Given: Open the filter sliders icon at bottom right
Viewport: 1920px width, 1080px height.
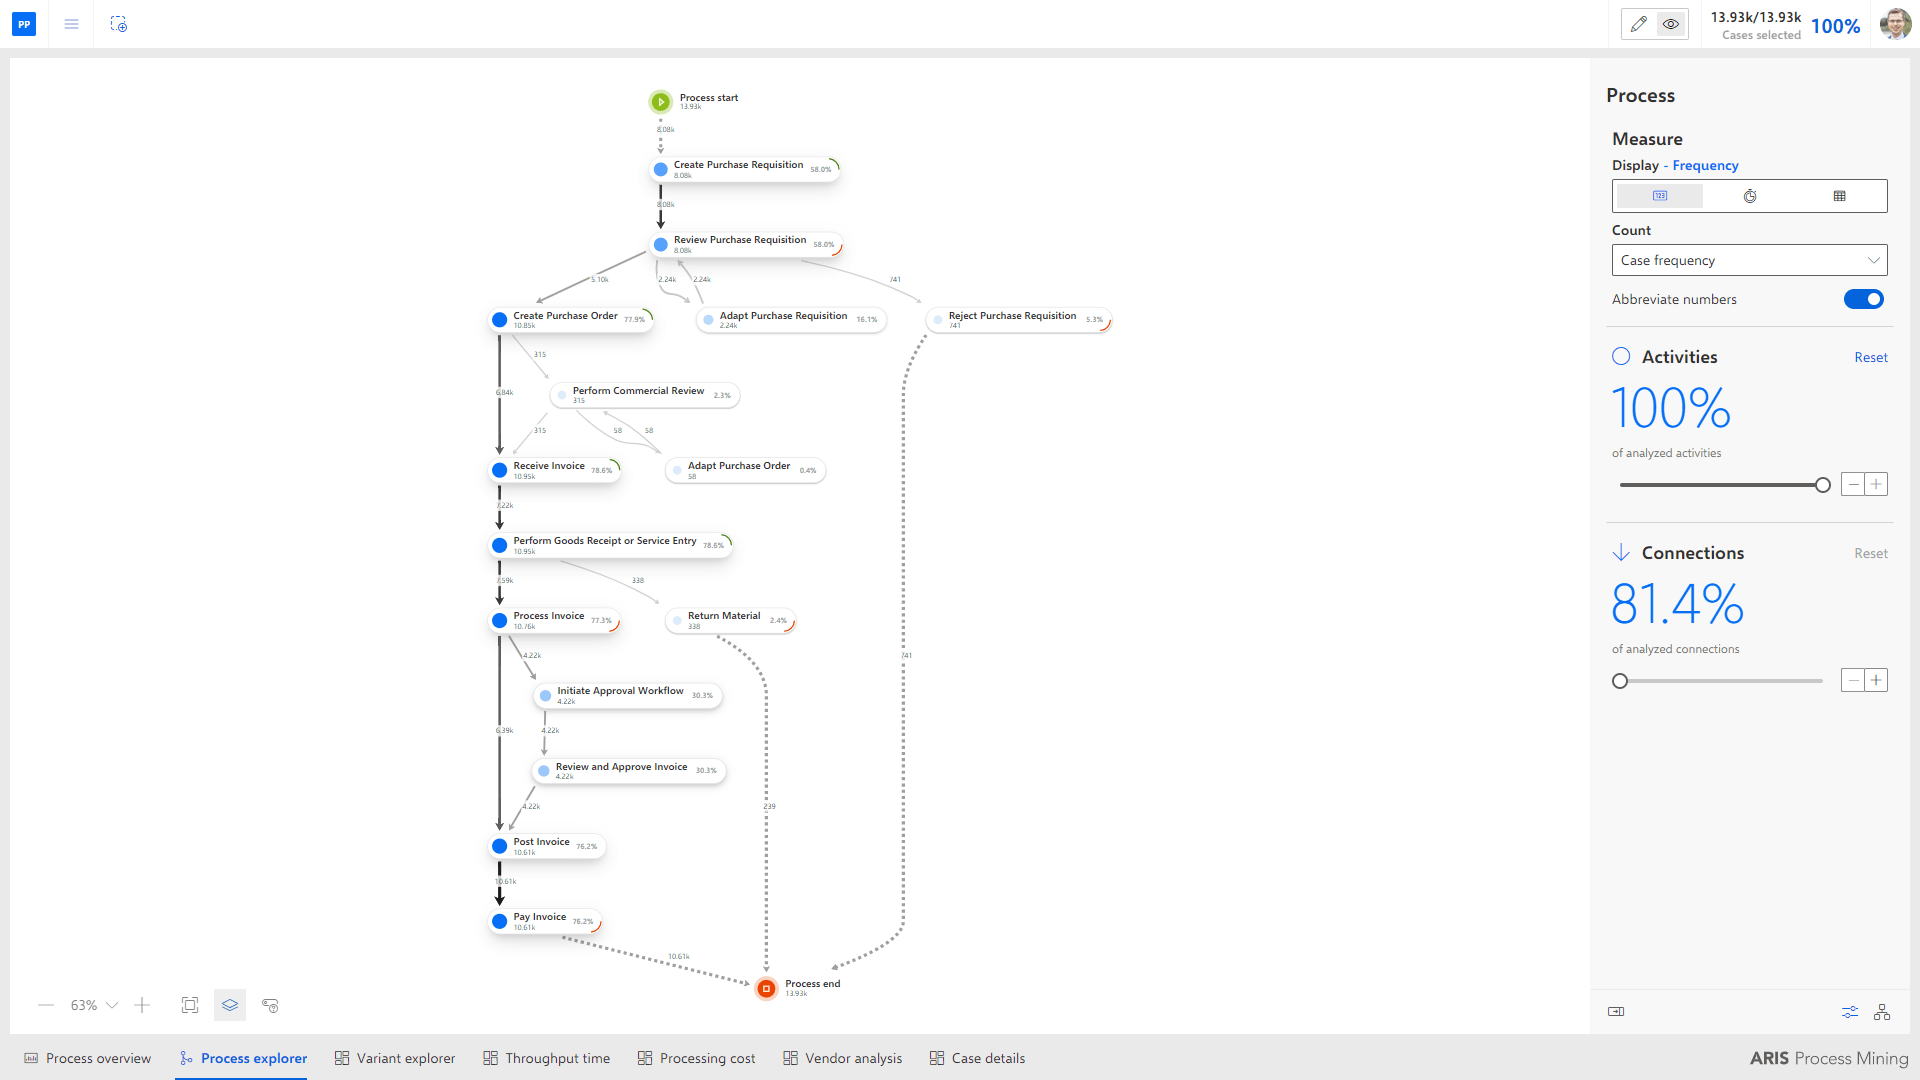Looking at the screenshot, I should pos(1848,1011).
